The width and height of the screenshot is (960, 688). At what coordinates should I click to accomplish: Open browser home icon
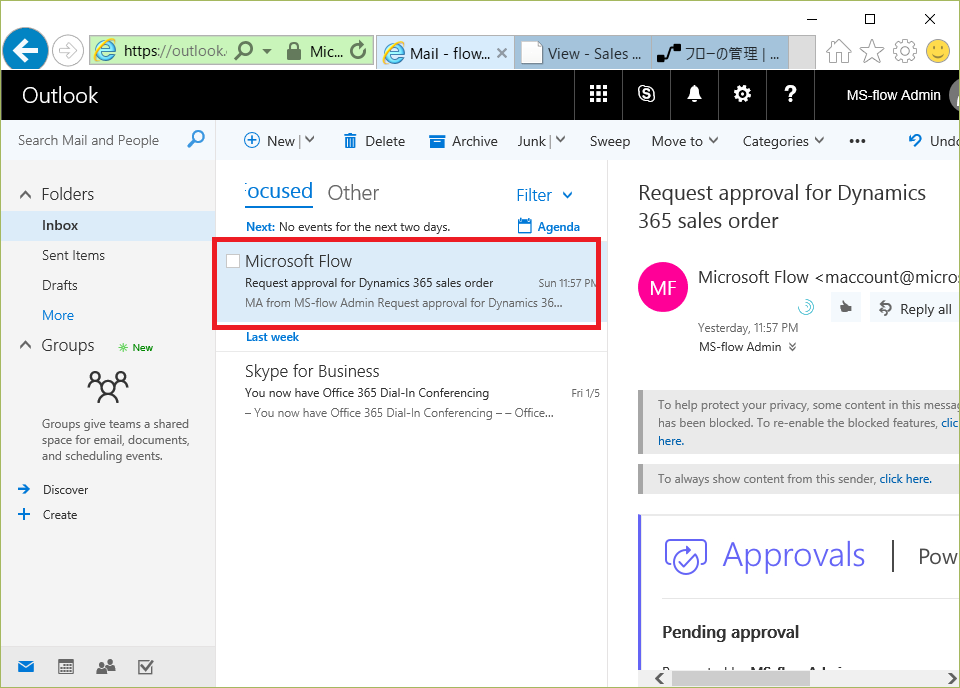click(x=838, y=51)
